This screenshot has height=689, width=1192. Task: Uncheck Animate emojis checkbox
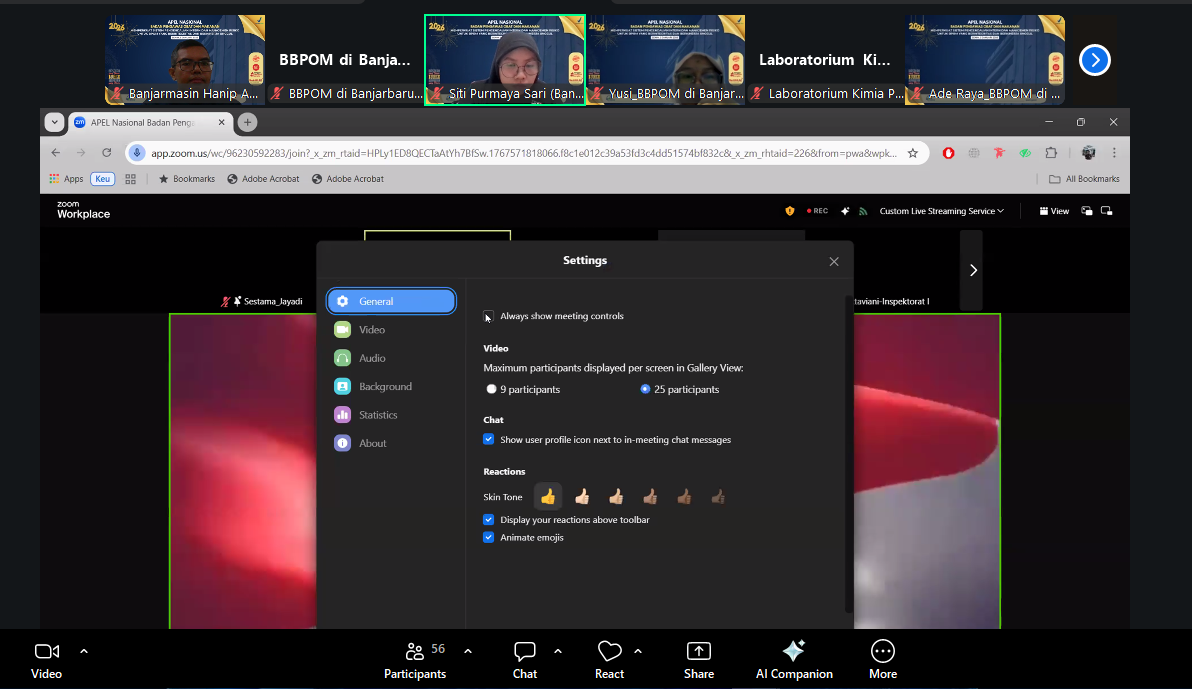click(489, 537)
